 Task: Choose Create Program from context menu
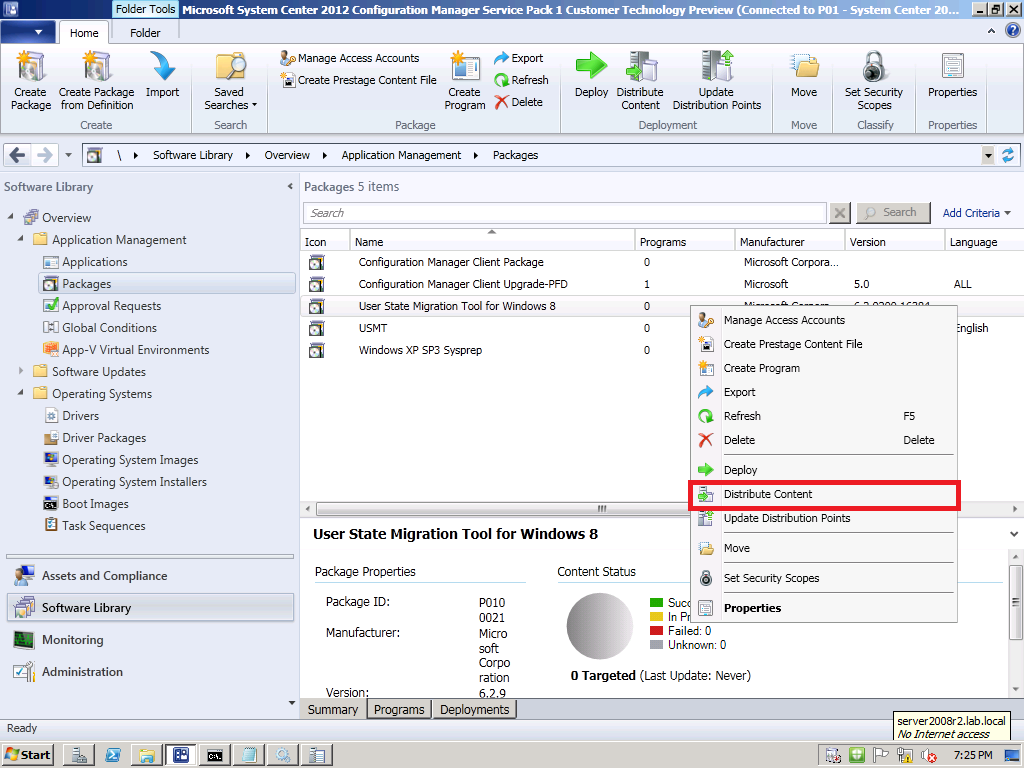click(824, 368)
